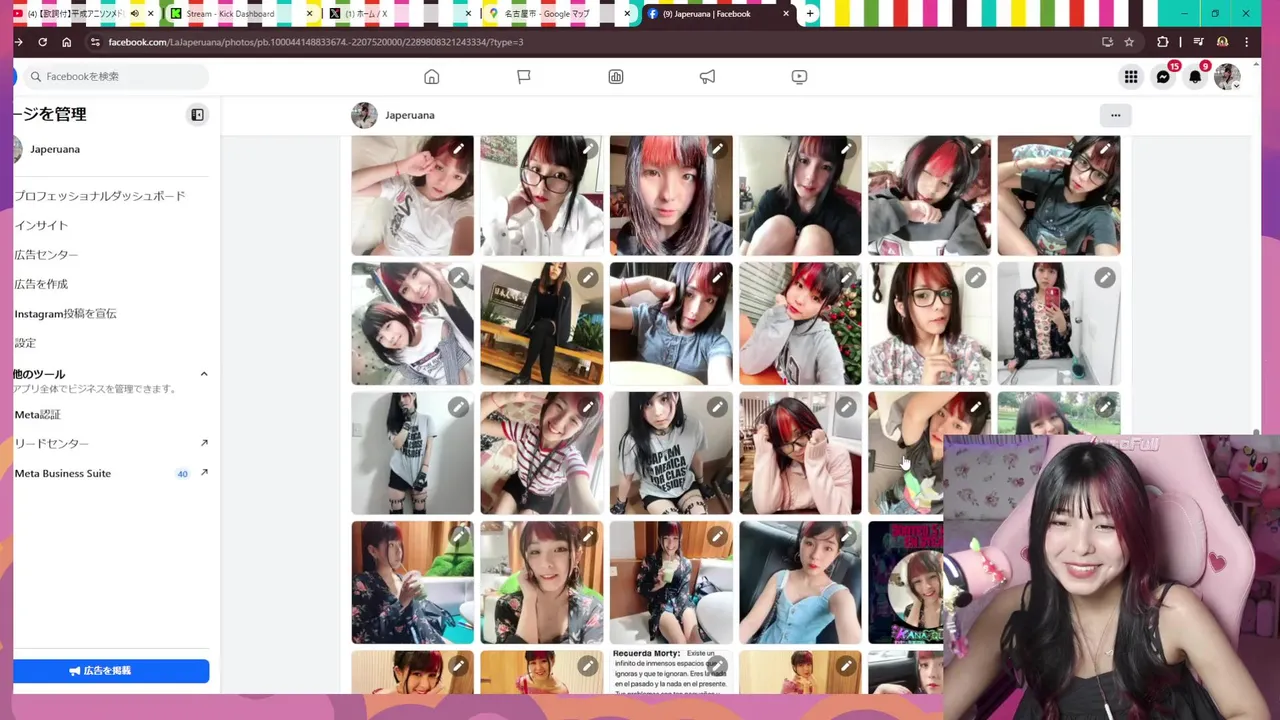
Task: Open browser extensions puzzle icon
Action: [1162, 42]
